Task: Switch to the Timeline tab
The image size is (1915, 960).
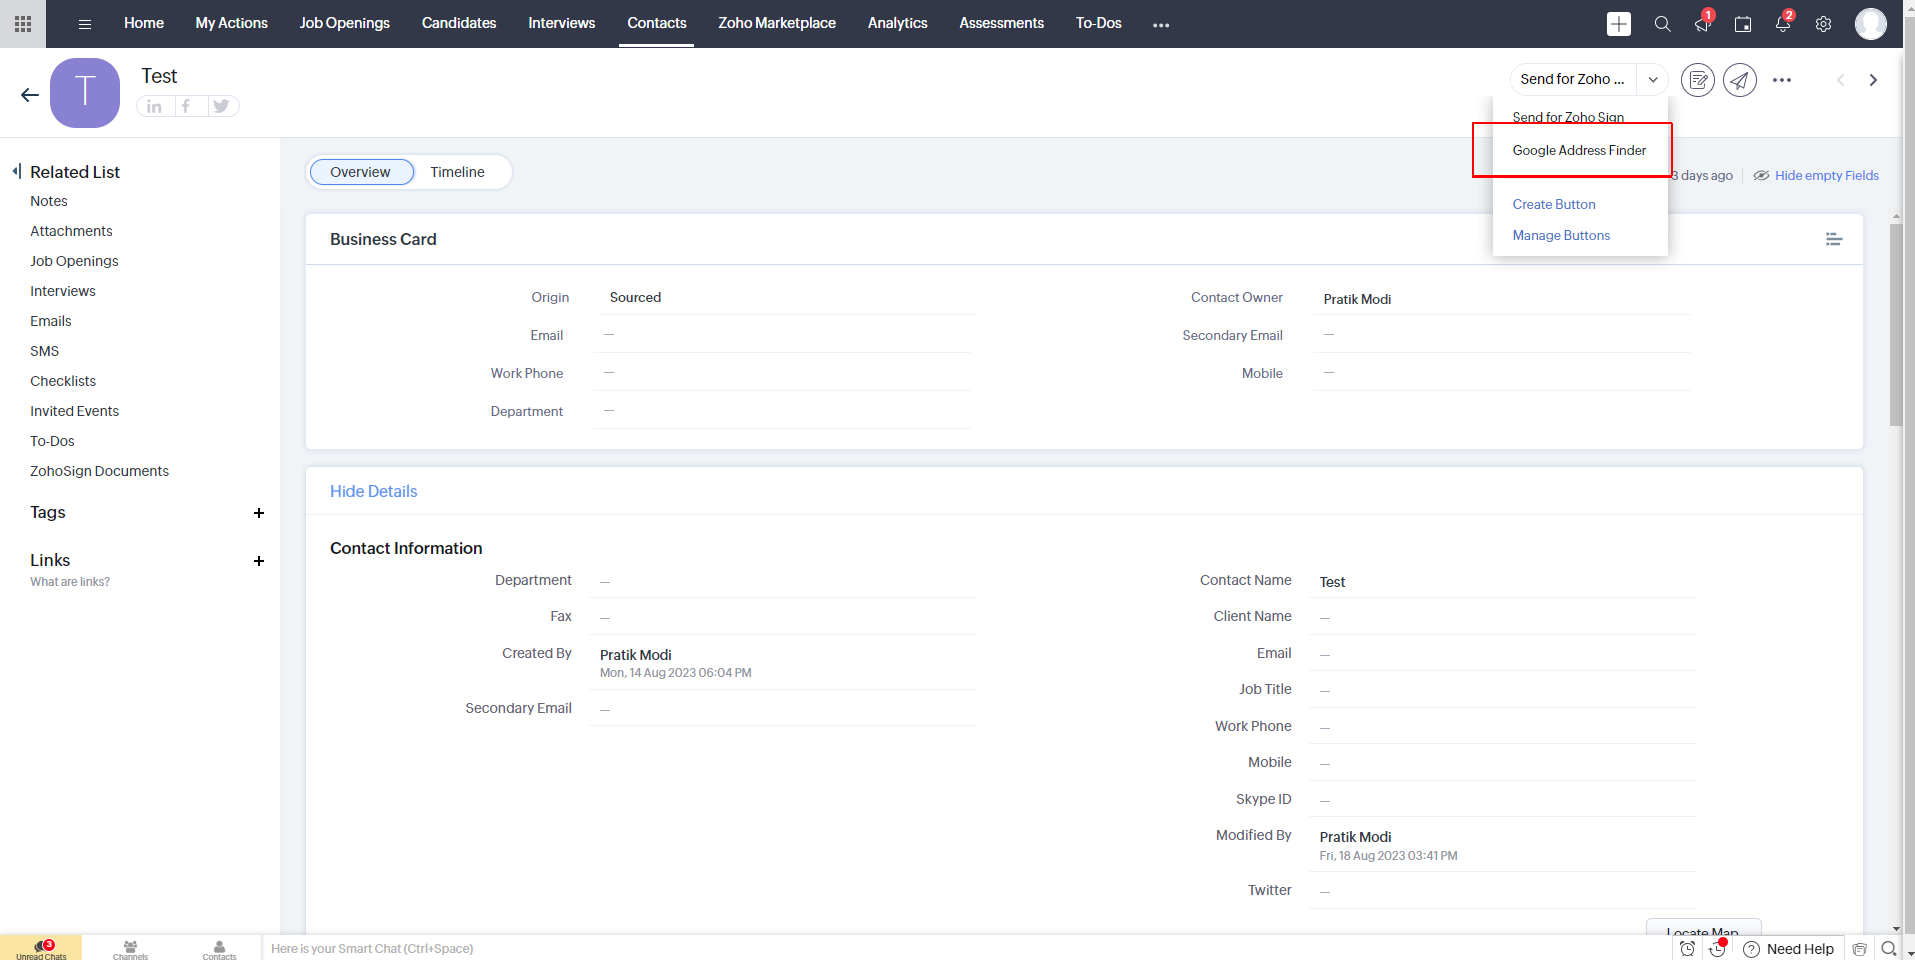Action: tap(457, 172)
